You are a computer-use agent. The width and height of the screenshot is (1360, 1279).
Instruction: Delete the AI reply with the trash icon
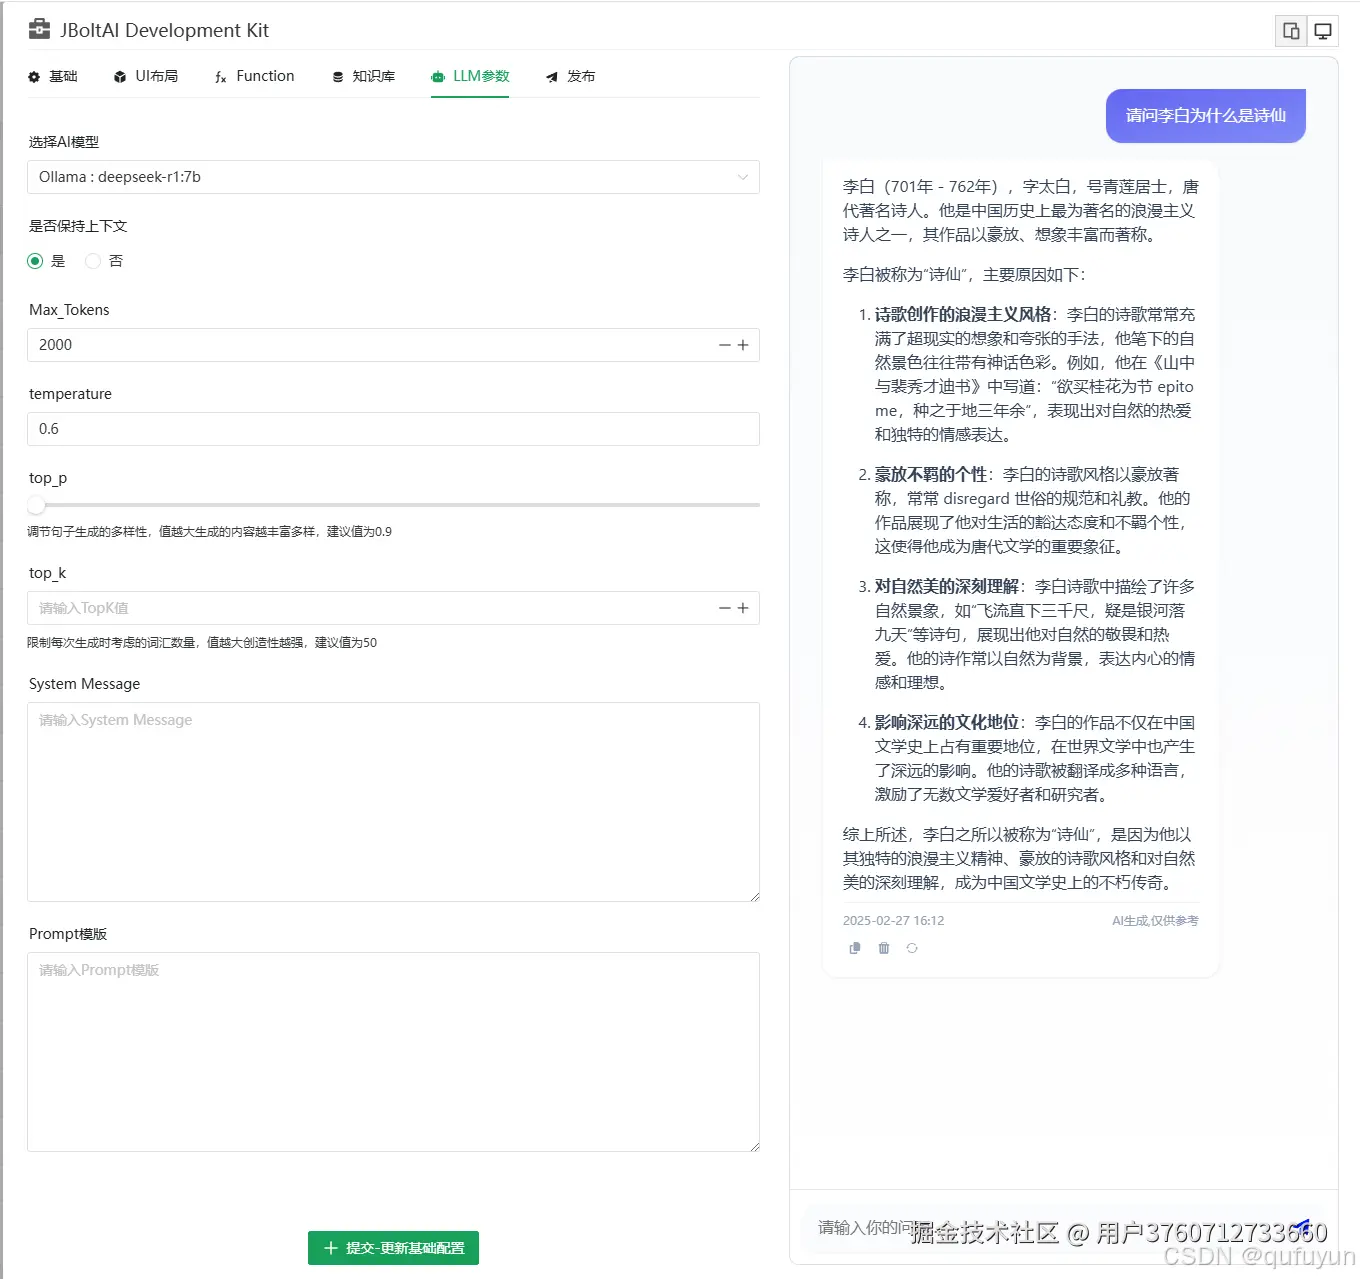click(x=883, y=948)
